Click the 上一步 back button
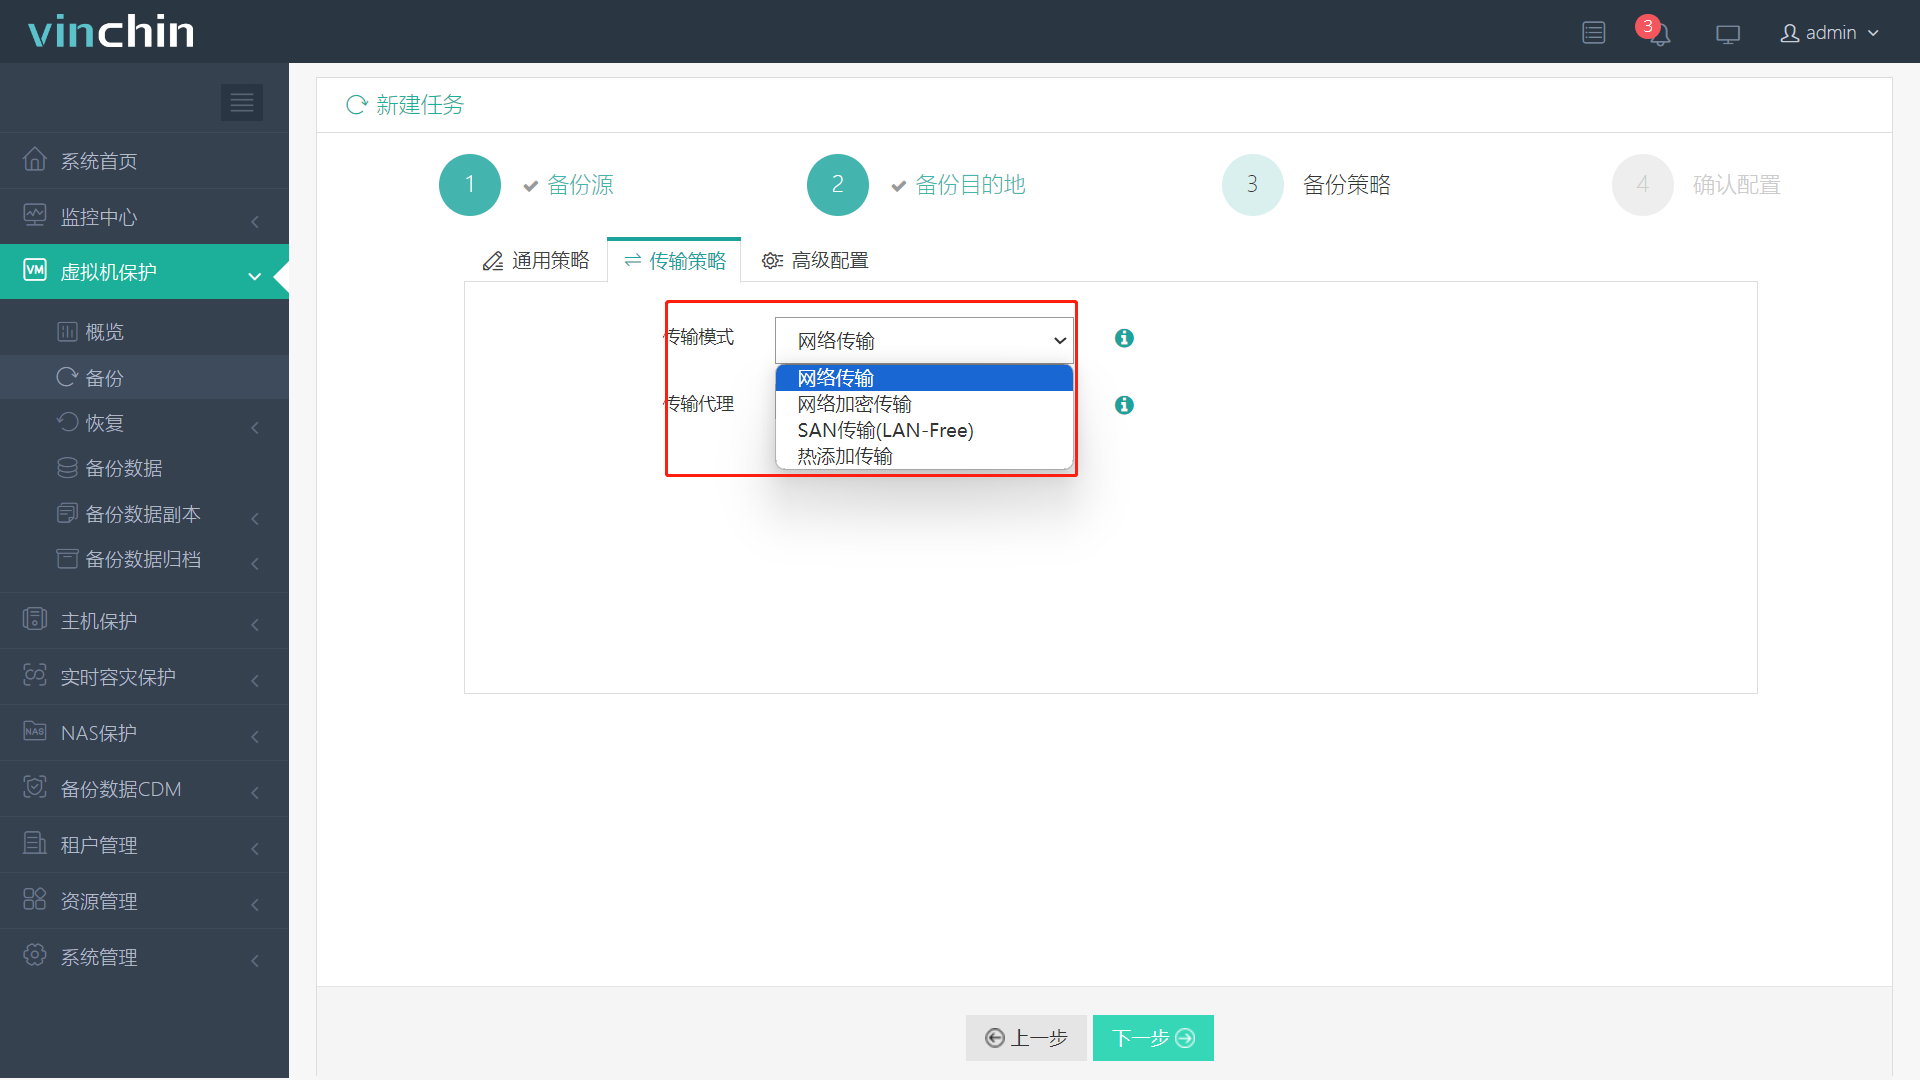 1026,1038
